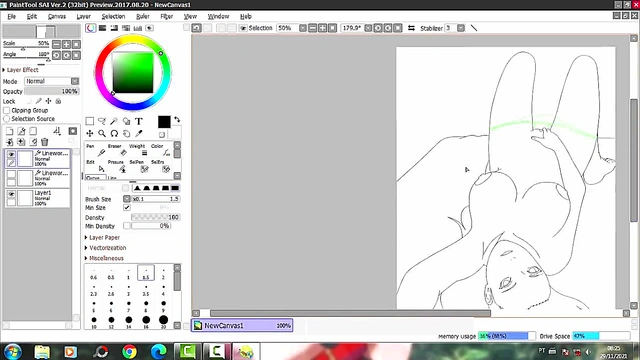The image size is (640, 360).
Task: Hide the Layer1 layer
Action: click(11, 194)
